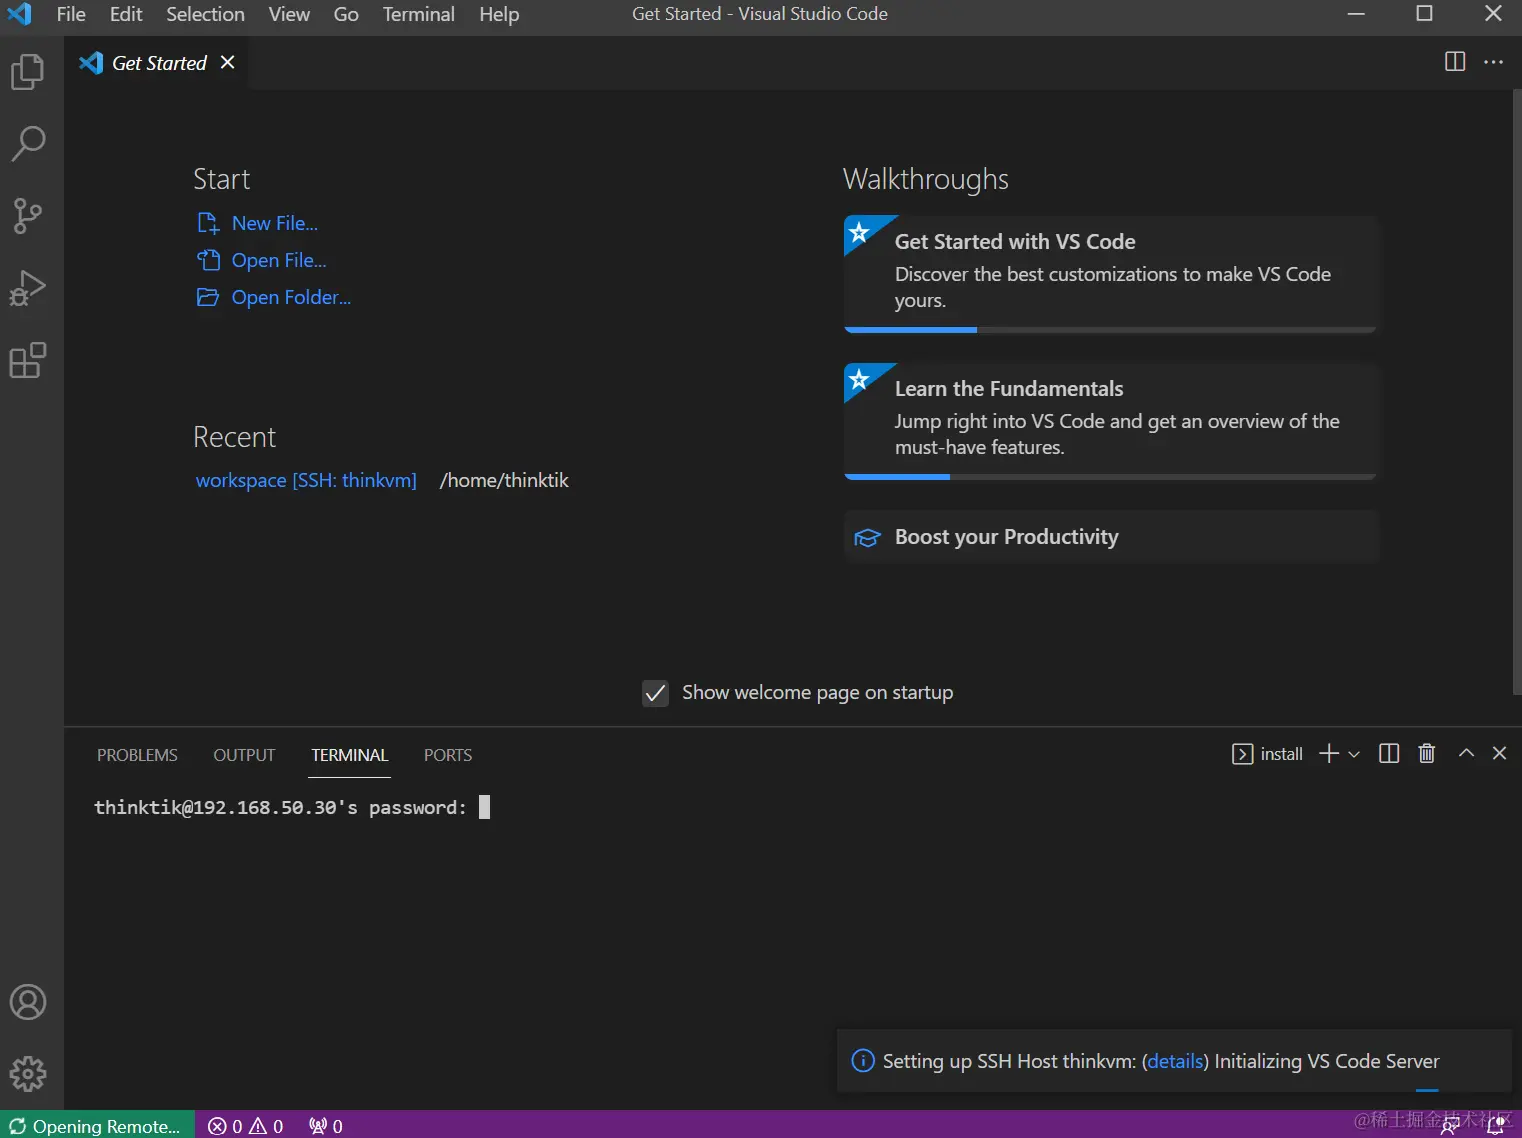
Task: Open the Edit menu
Action: [126, 14]
